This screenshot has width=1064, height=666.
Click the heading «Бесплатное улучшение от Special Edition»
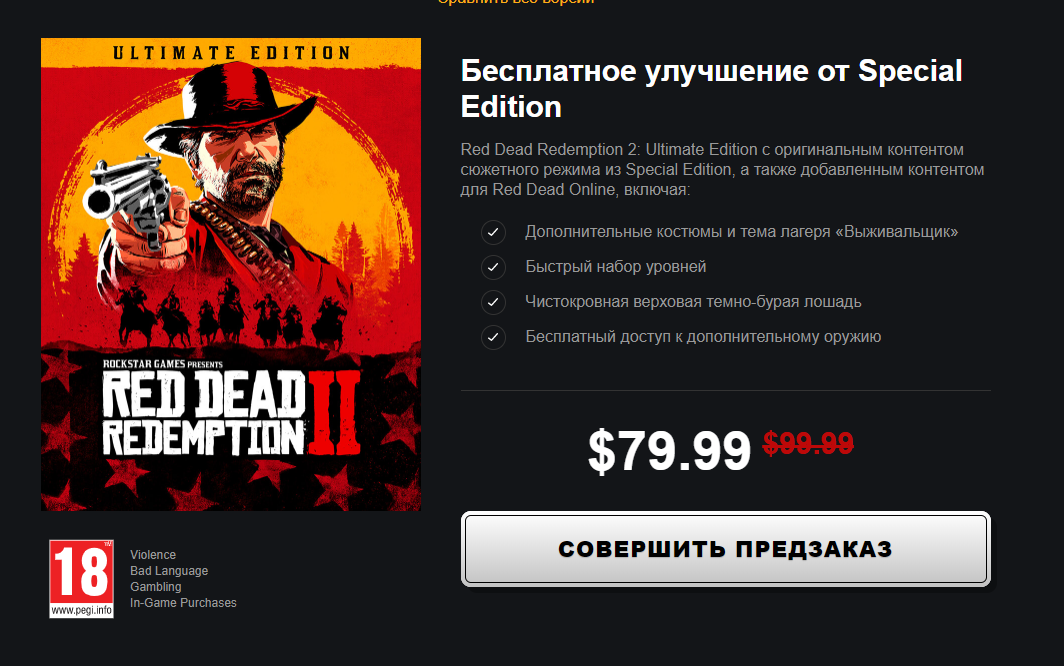pyautogui.click(x=711, y=89)
